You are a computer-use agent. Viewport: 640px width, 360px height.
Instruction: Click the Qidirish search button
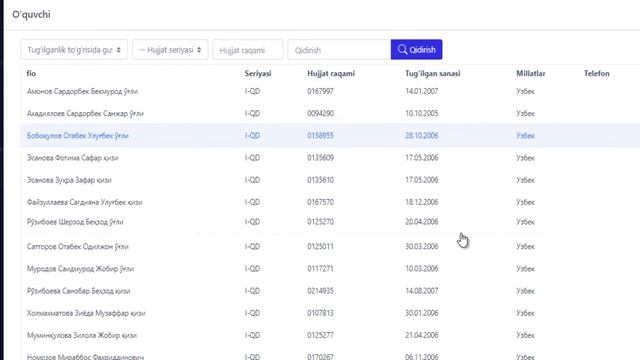(x=416, y=49)
